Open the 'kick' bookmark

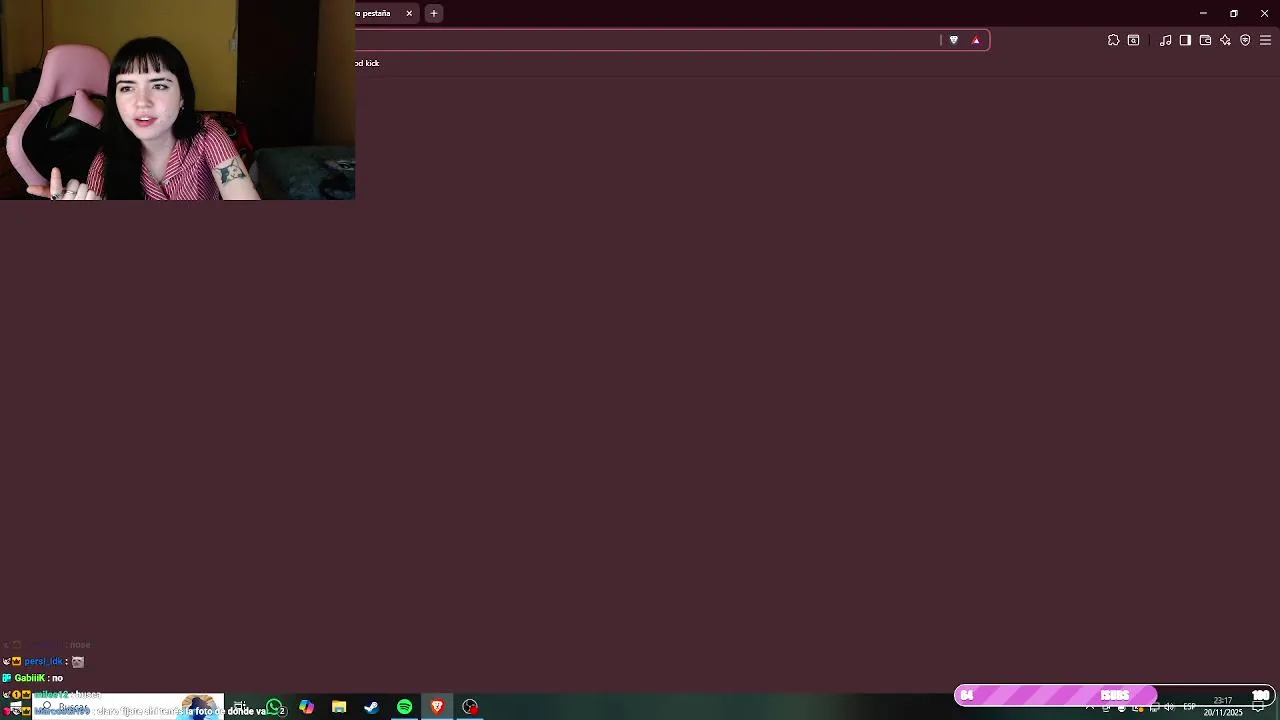click(368, 63)
